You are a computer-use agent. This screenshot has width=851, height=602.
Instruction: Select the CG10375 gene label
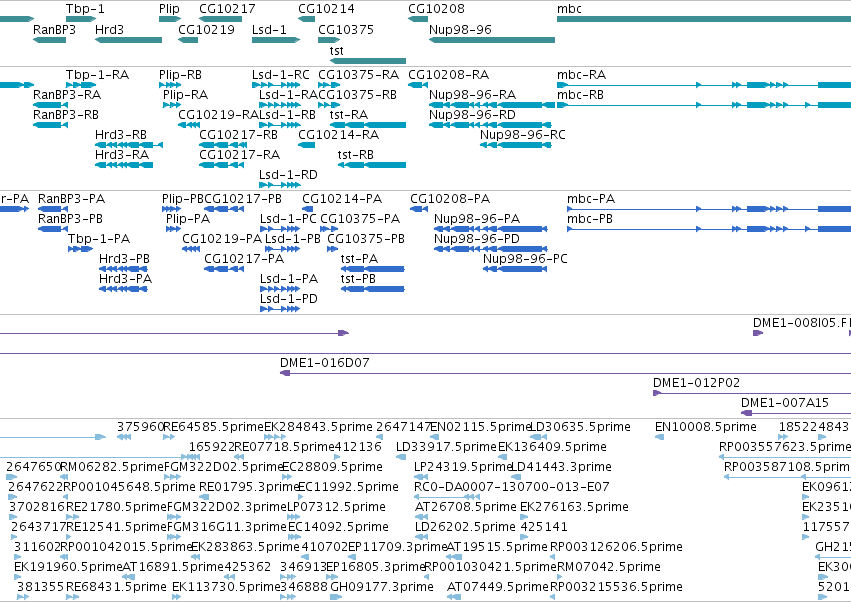346,29
